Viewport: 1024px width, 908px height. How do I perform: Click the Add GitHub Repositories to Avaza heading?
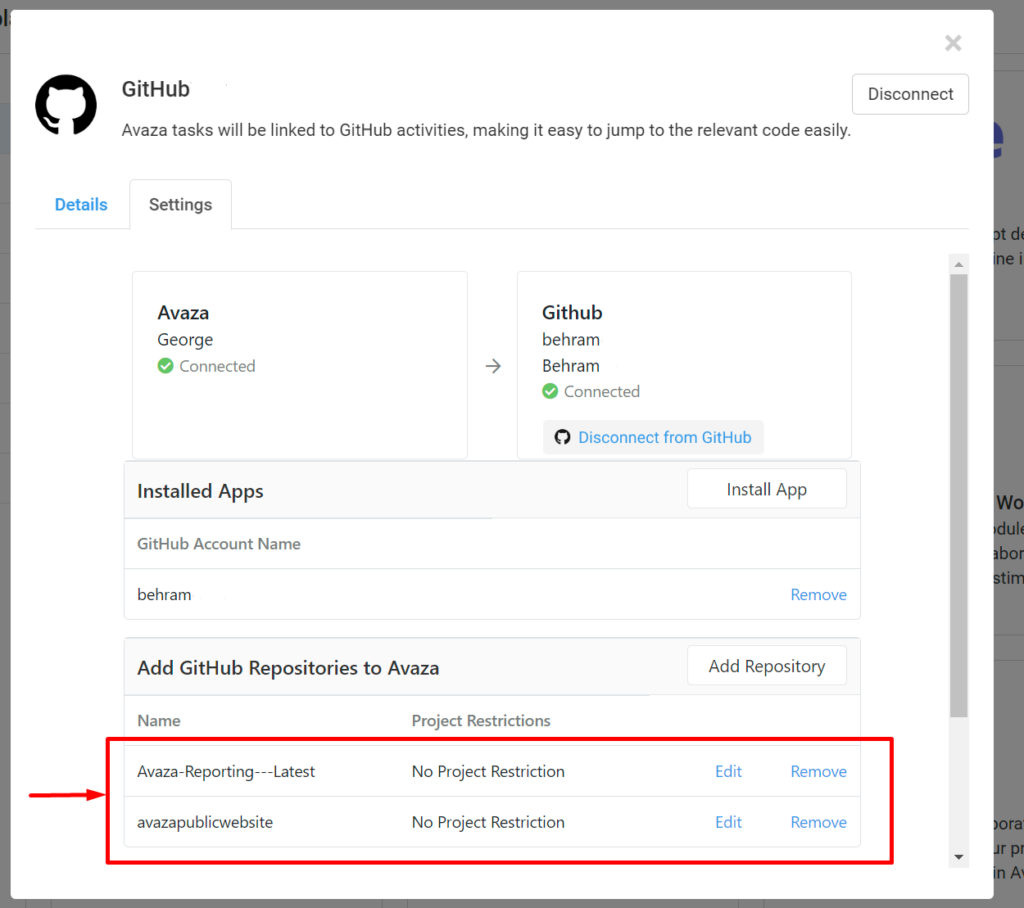[x=288, y=668]
